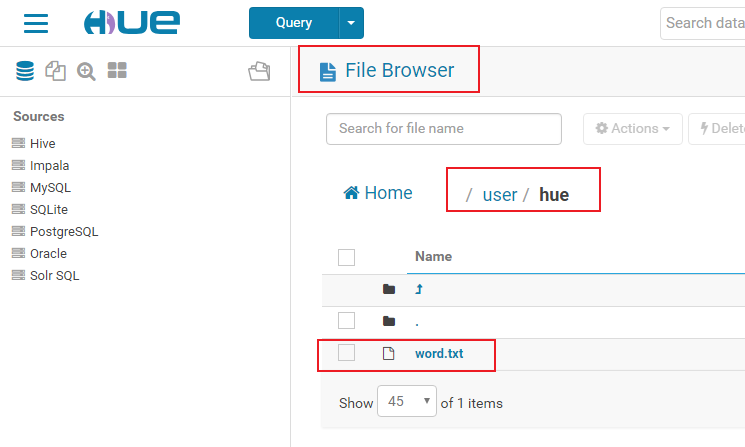
Task: Select SQLite source
Action: 48,209
